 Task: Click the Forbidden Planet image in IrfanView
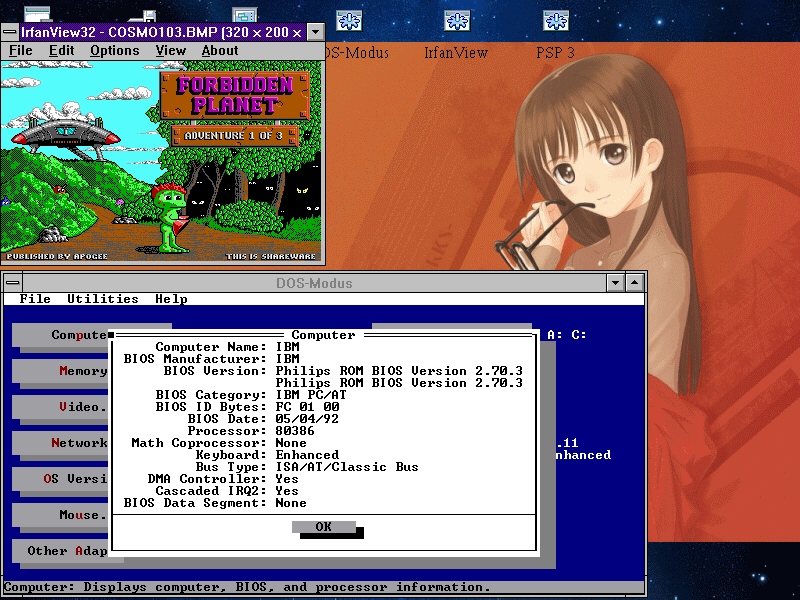(161, 161)
